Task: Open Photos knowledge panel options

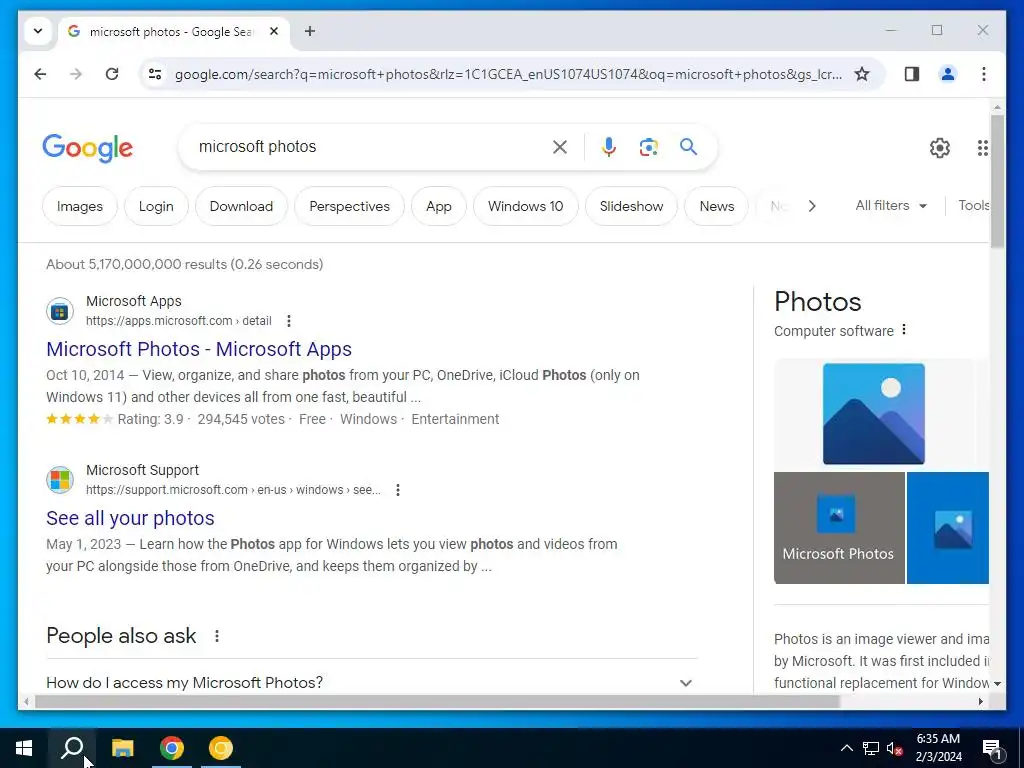Action: click(x=904, y=330)
